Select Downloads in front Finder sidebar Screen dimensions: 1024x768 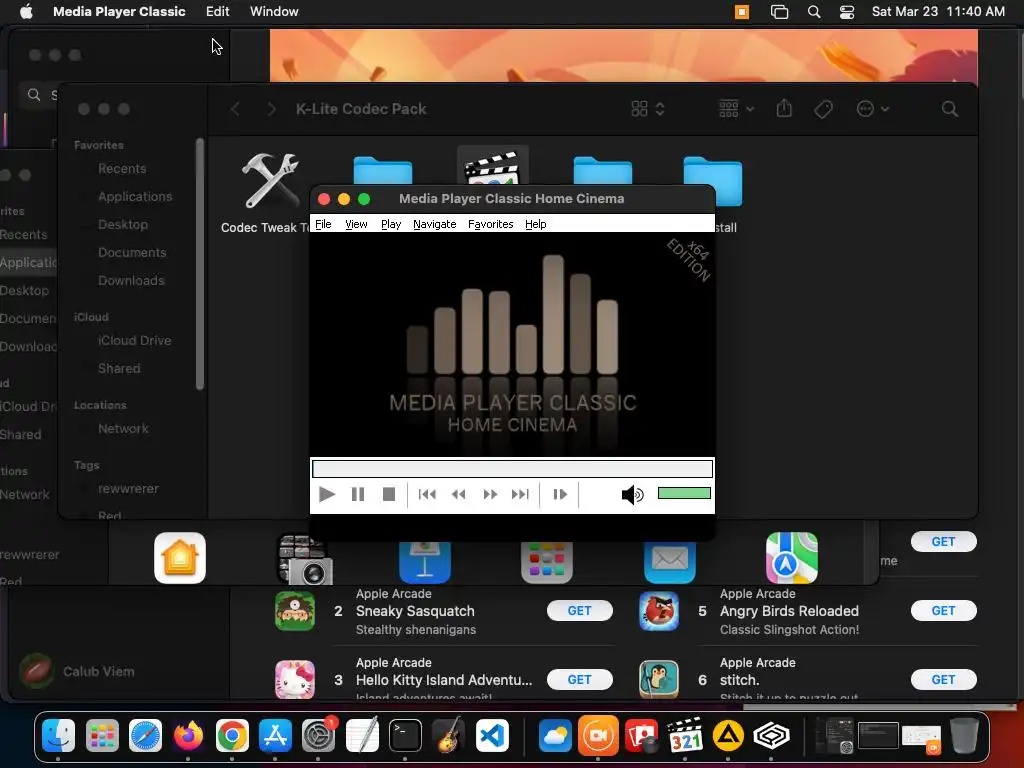click(x=131, y=281)
